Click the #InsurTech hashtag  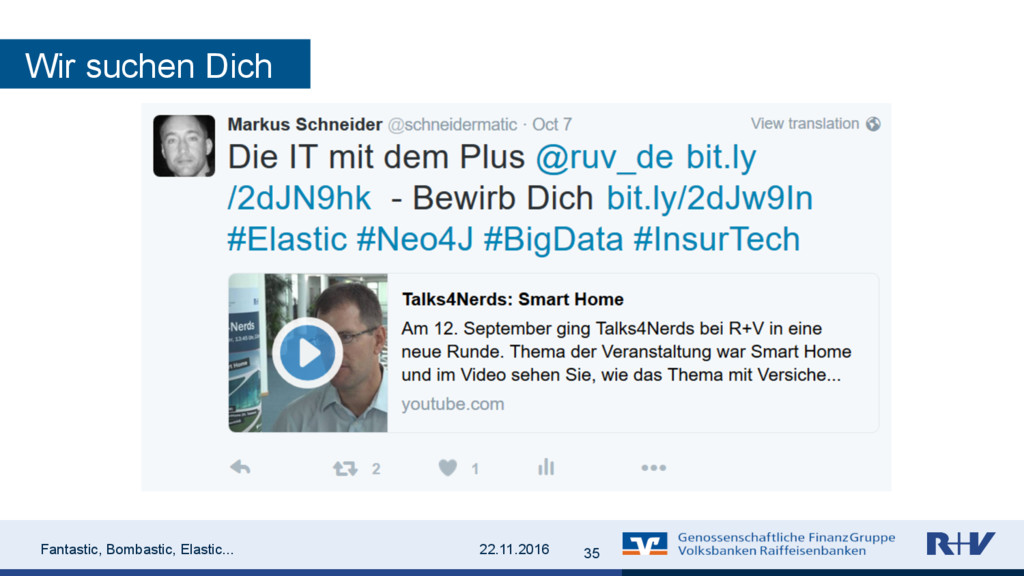[716, 239]
